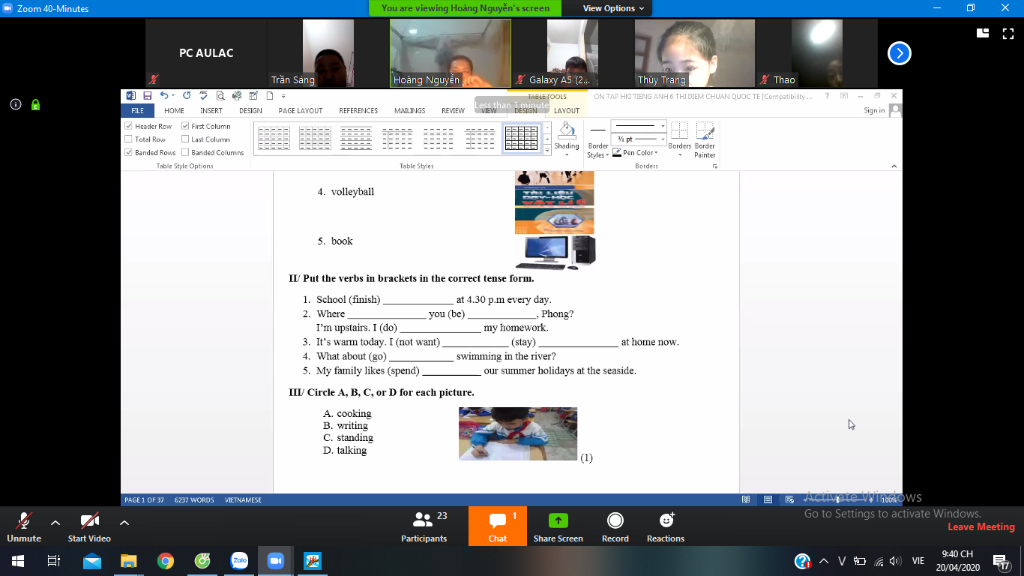Click VIETNAMESE language in status bar
The image size is (1024, 576).
coord(243,500)
